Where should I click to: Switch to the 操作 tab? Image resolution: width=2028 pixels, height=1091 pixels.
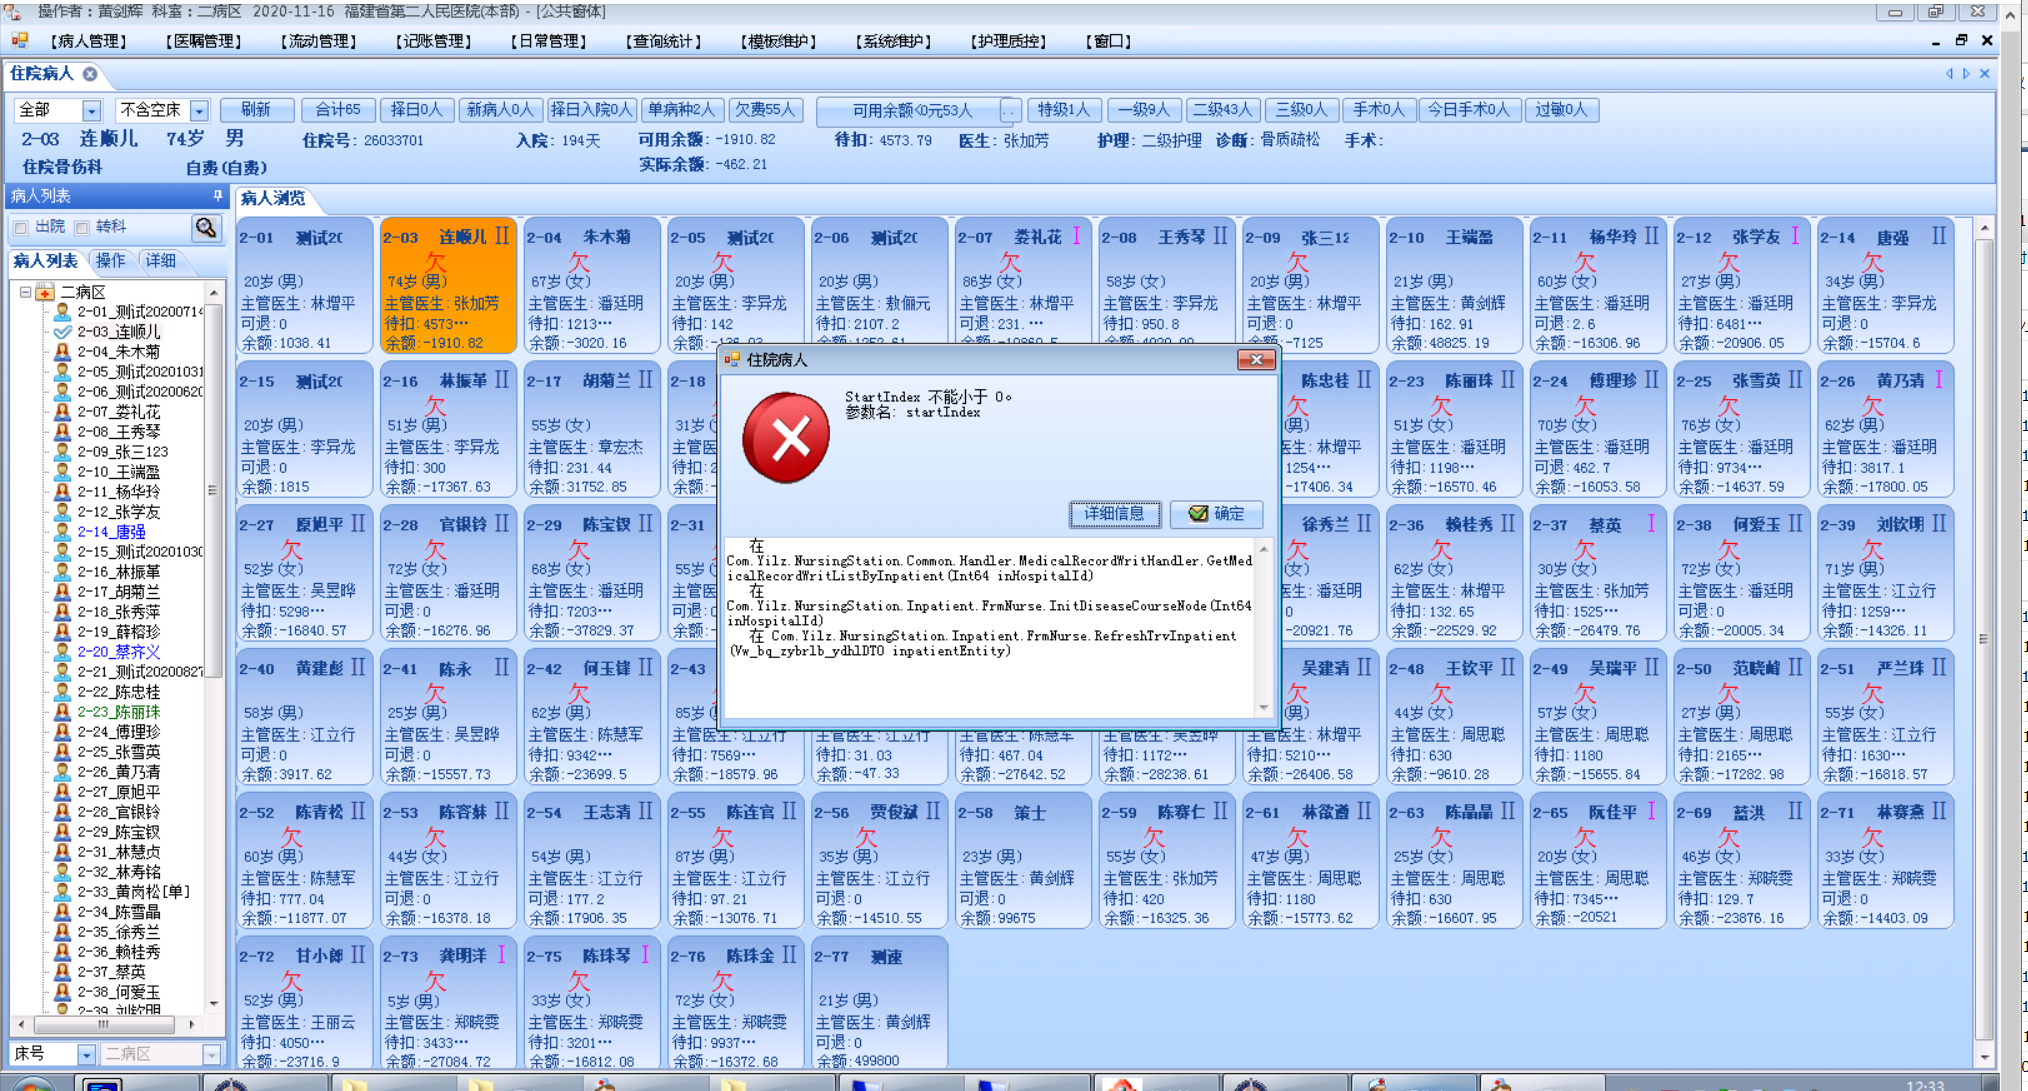click(110, 261)
